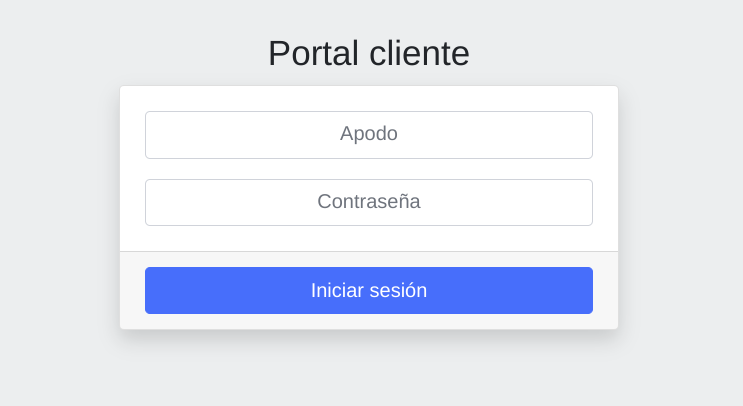This screenshot has width=743, height=406.
Task: Click the Portal cliente heading
Action: coord(368,54)
